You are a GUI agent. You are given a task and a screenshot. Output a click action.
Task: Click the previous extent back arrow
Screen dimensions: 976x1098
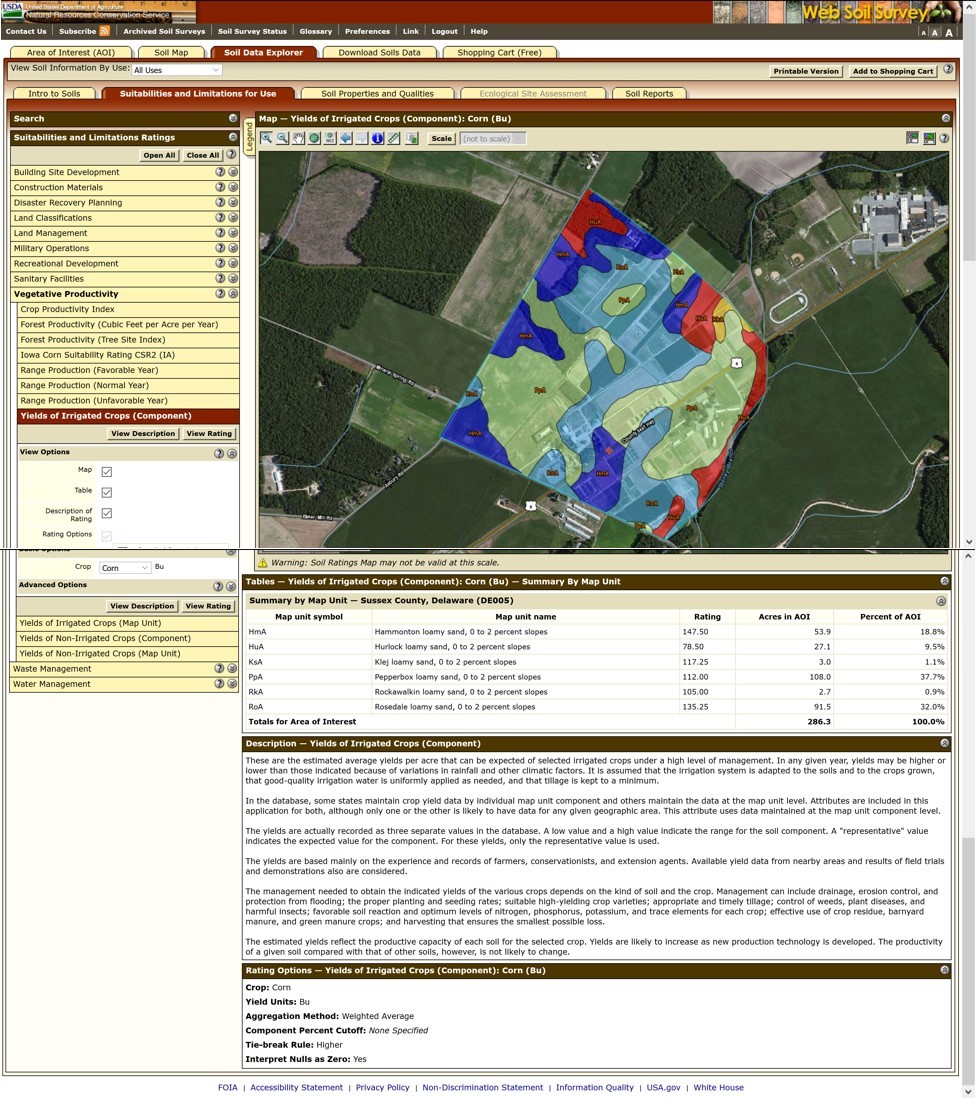(346, 138)
